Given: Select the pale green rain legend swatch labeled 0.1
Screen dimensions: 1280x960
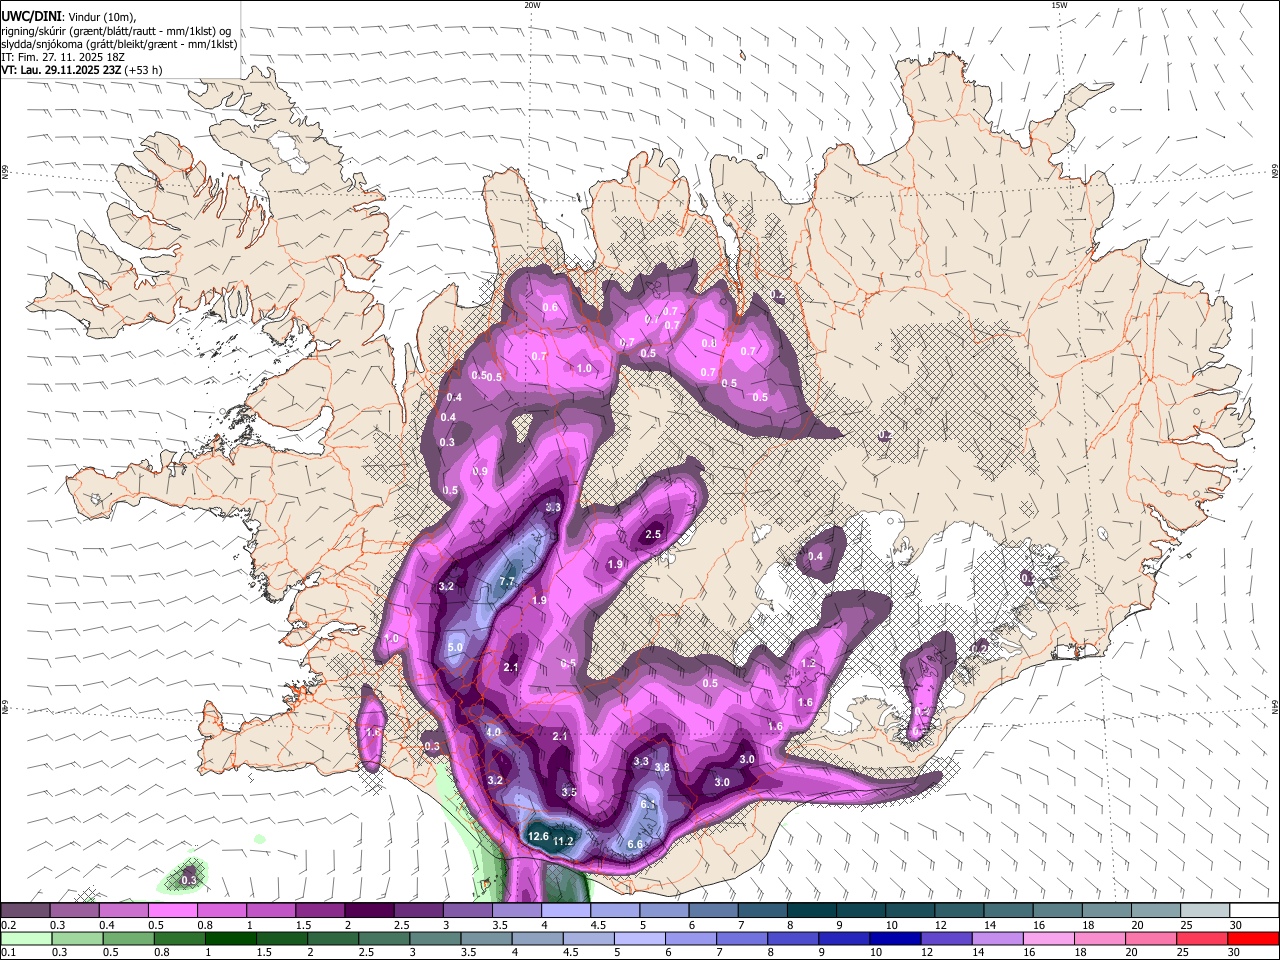Looking at the screenshot, I should click(x=25, y=938).
